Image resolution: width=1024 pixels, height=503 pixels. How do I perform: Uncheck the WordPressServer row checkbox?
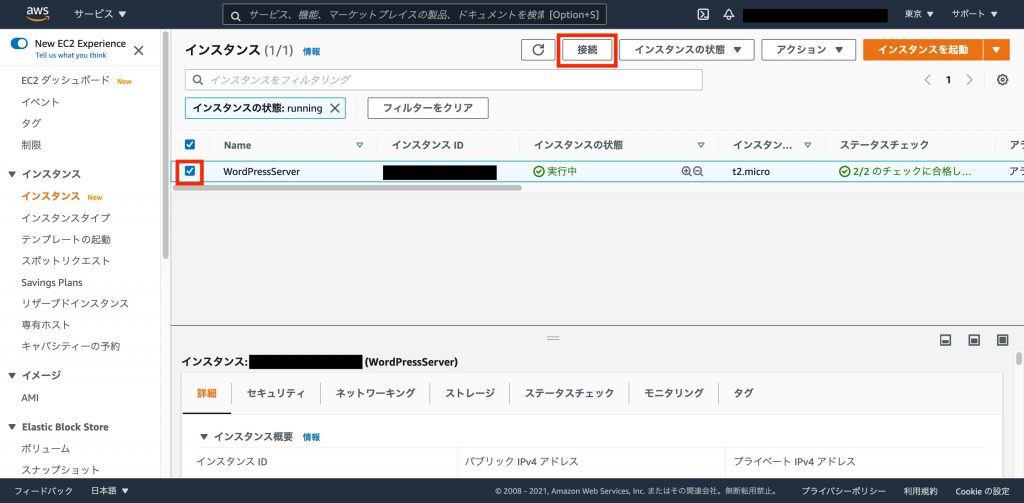click(190, 171)
